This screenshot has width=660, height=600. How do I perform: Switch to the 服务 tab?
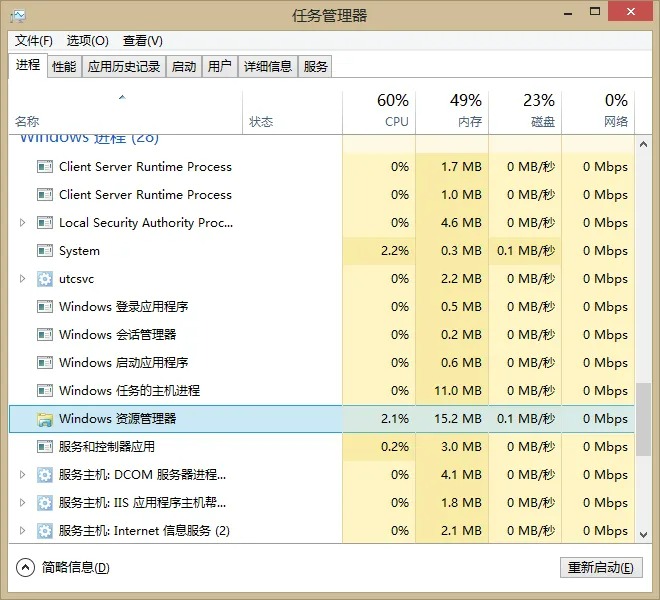click(x=315, y=67)
